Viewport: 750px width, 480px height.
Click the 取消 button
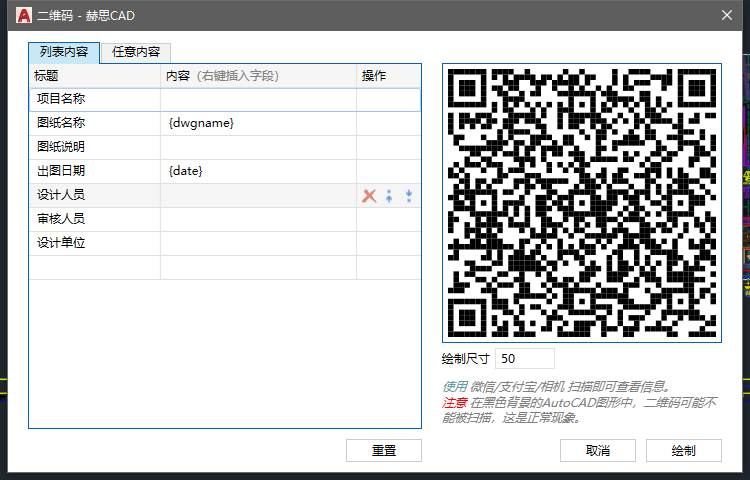point(597,450)
